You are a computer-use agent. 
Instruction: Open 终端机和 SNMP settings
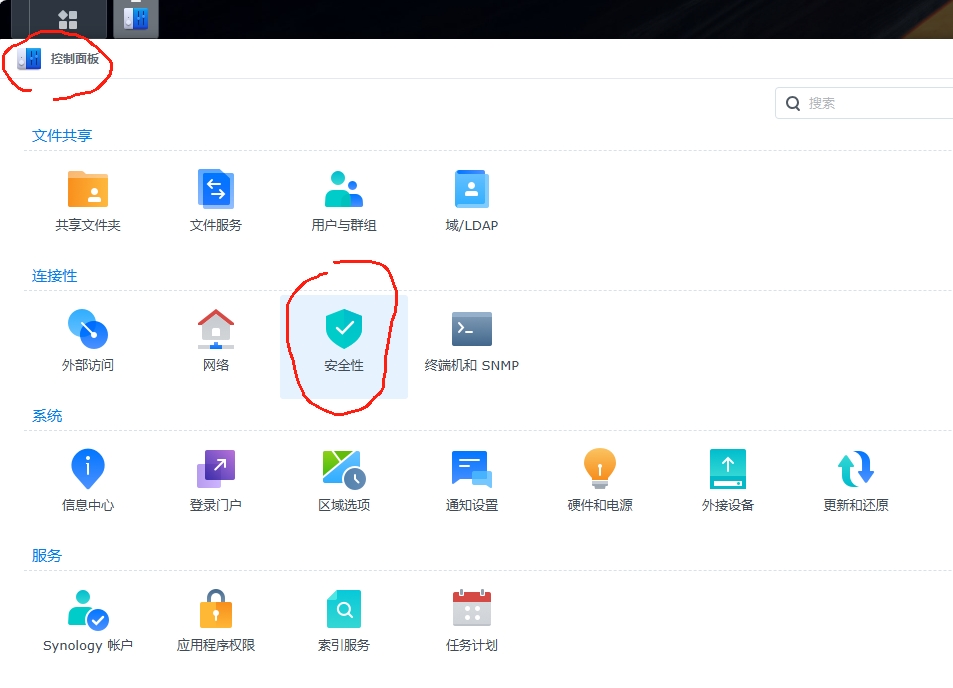pos(470,337)
